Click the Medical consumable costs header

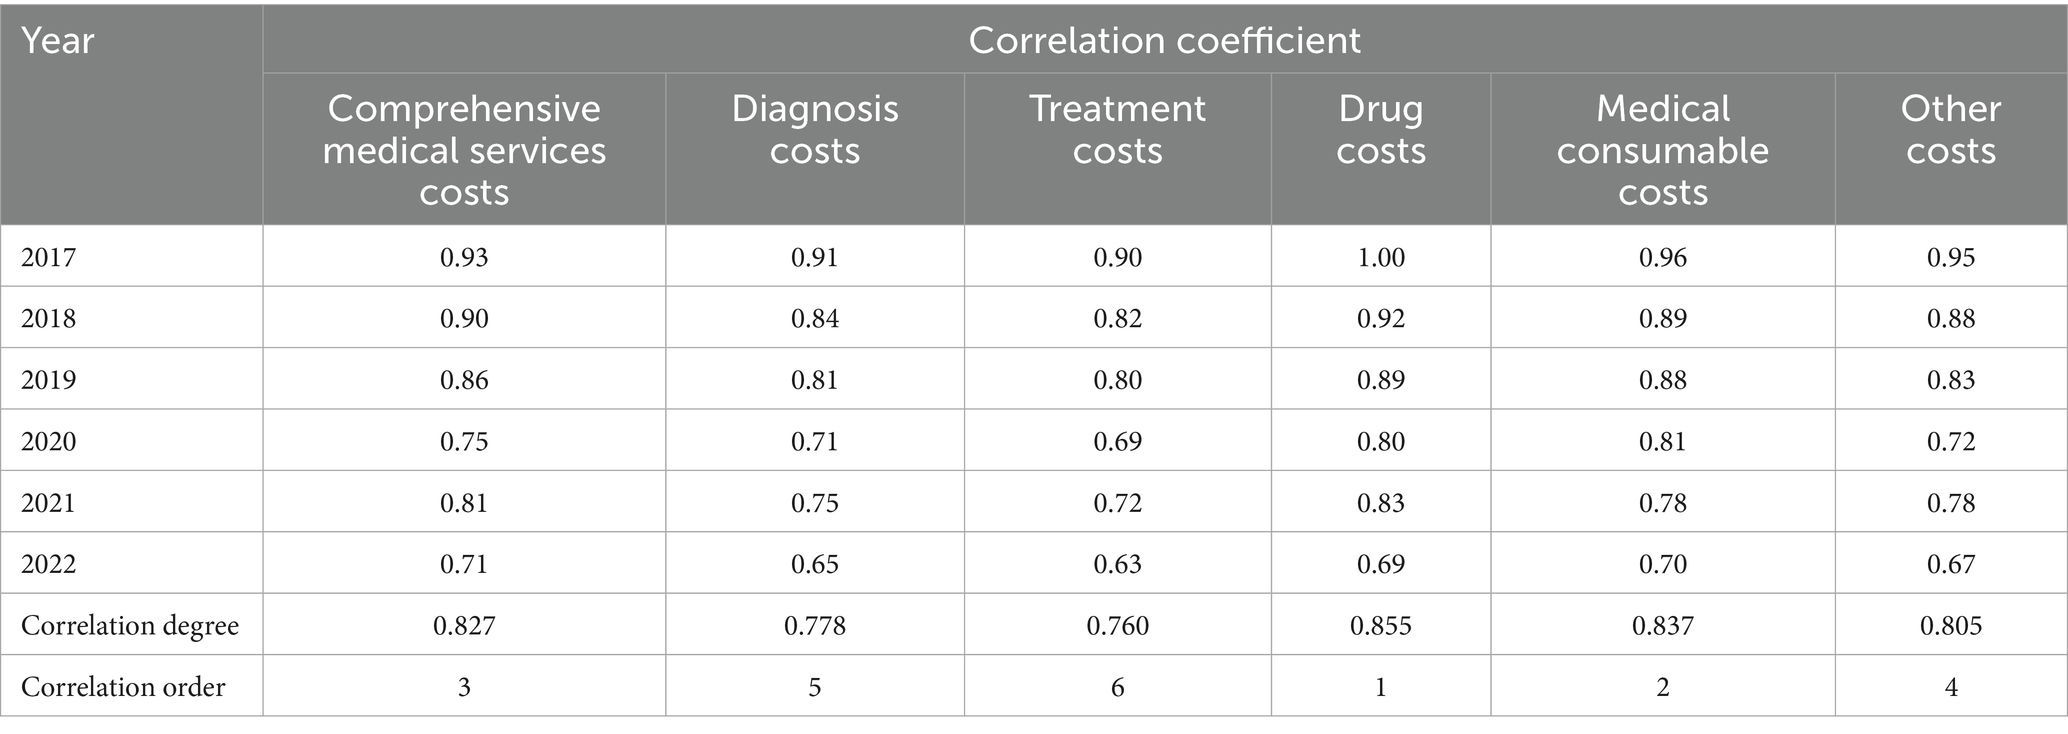1662,150
